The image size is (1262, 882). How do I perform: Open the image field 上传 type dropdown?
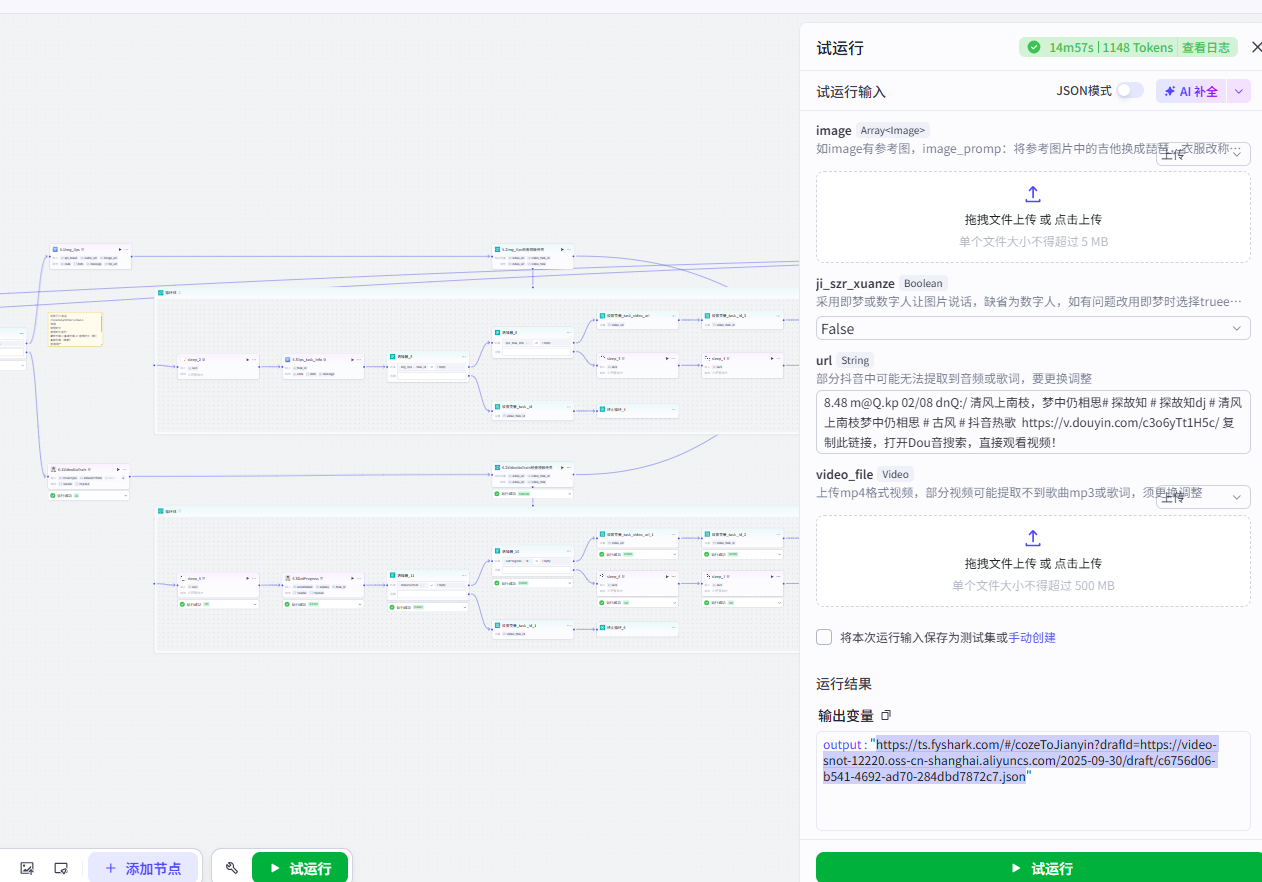click(x=1203, y=153)
